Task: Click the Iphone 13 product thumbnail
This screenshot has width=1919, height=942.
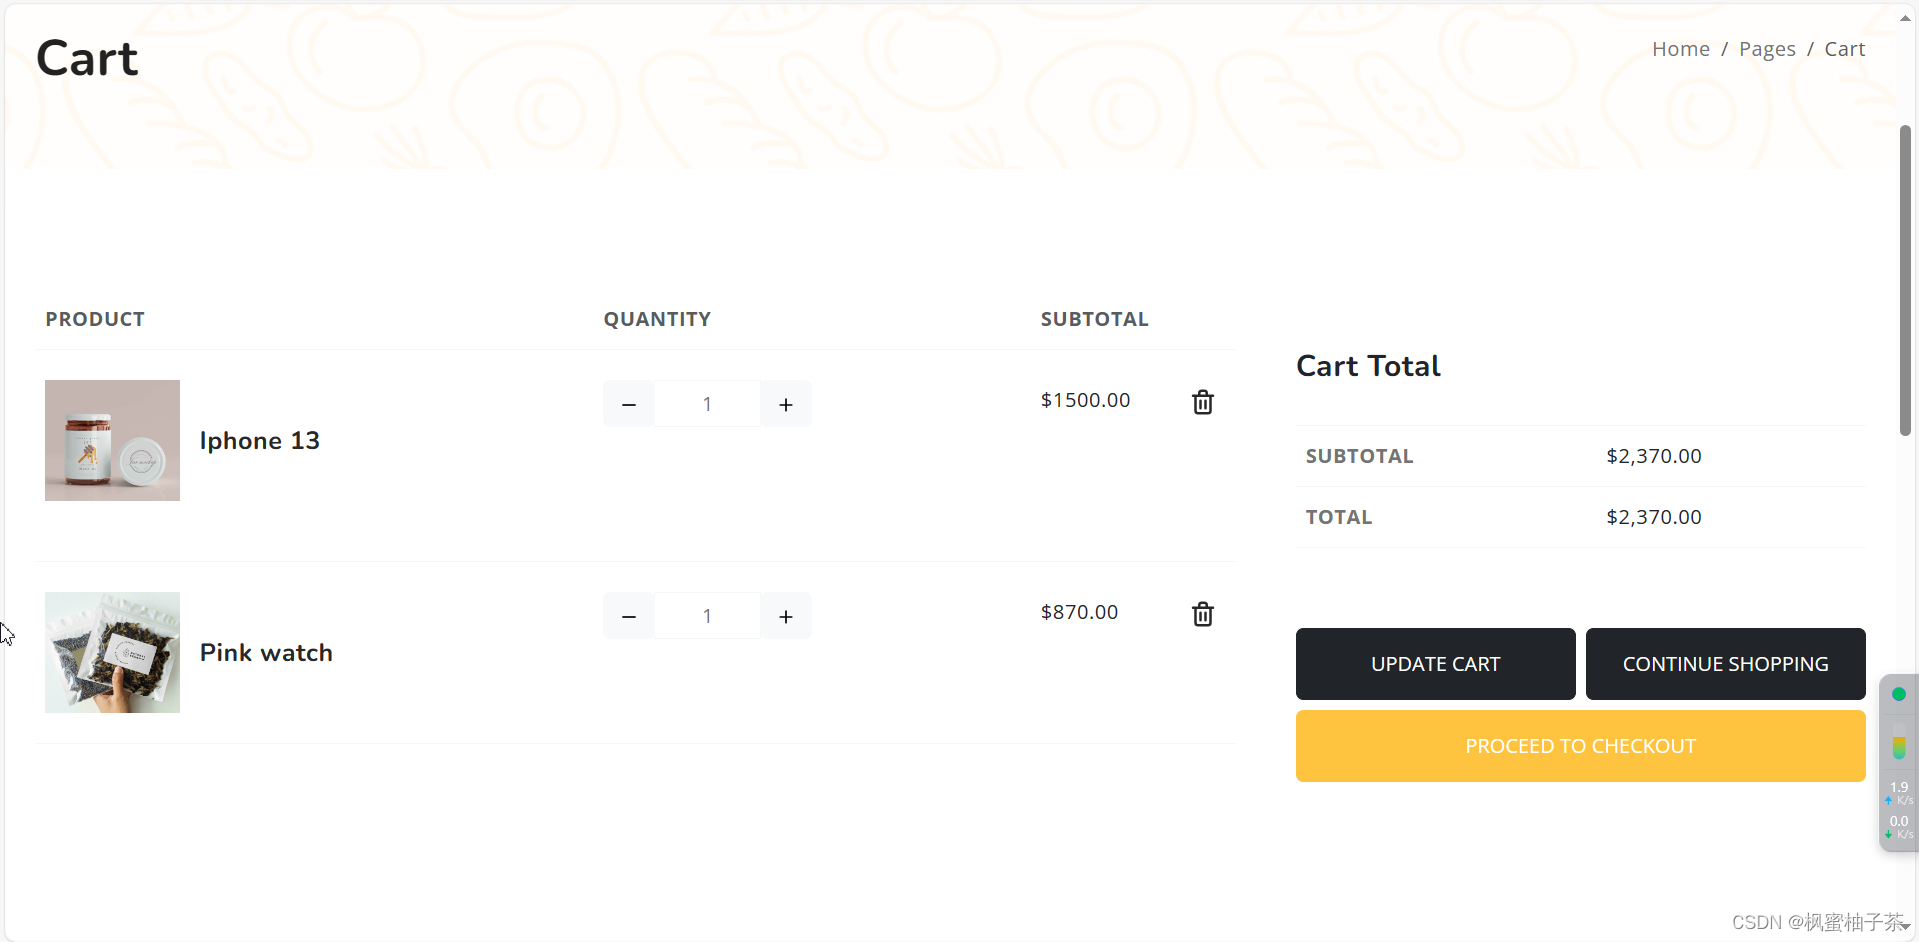Action: 111,440
